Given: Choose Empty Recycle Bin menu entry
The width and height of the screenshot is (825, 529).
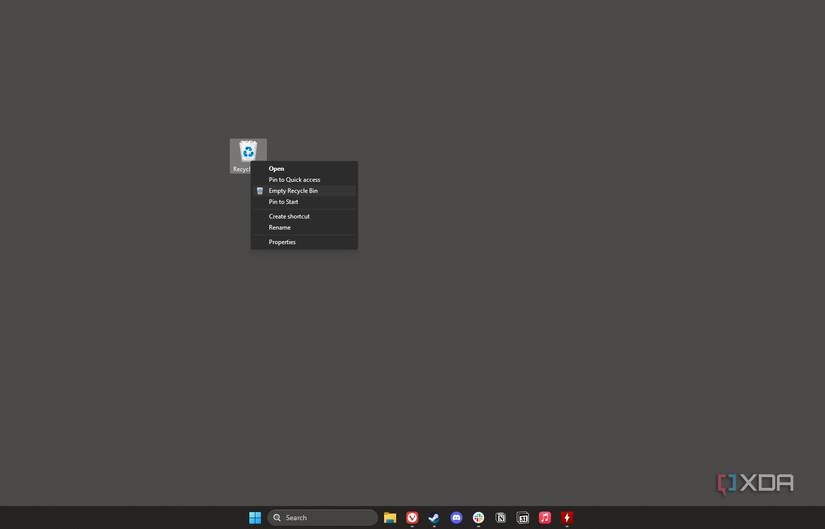Looking at the screenshot, I should [304, 191].
